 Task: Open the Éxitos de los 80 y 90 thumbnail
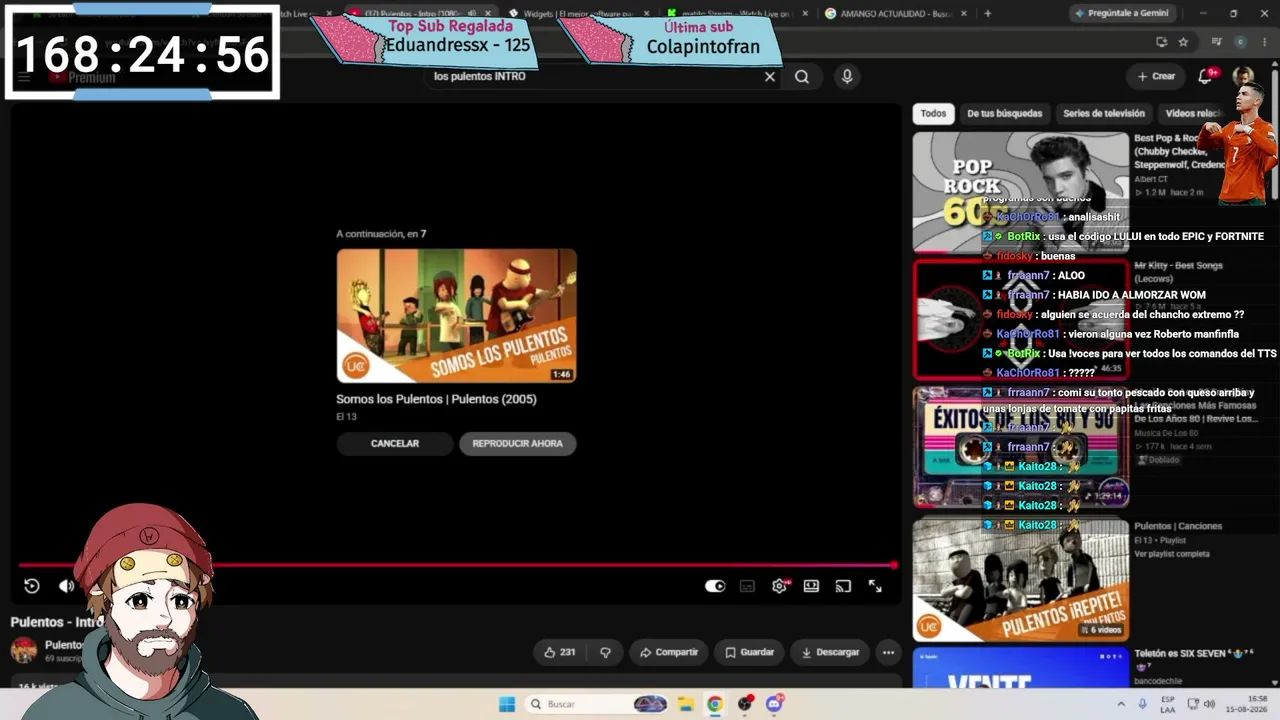point(1021,447)
